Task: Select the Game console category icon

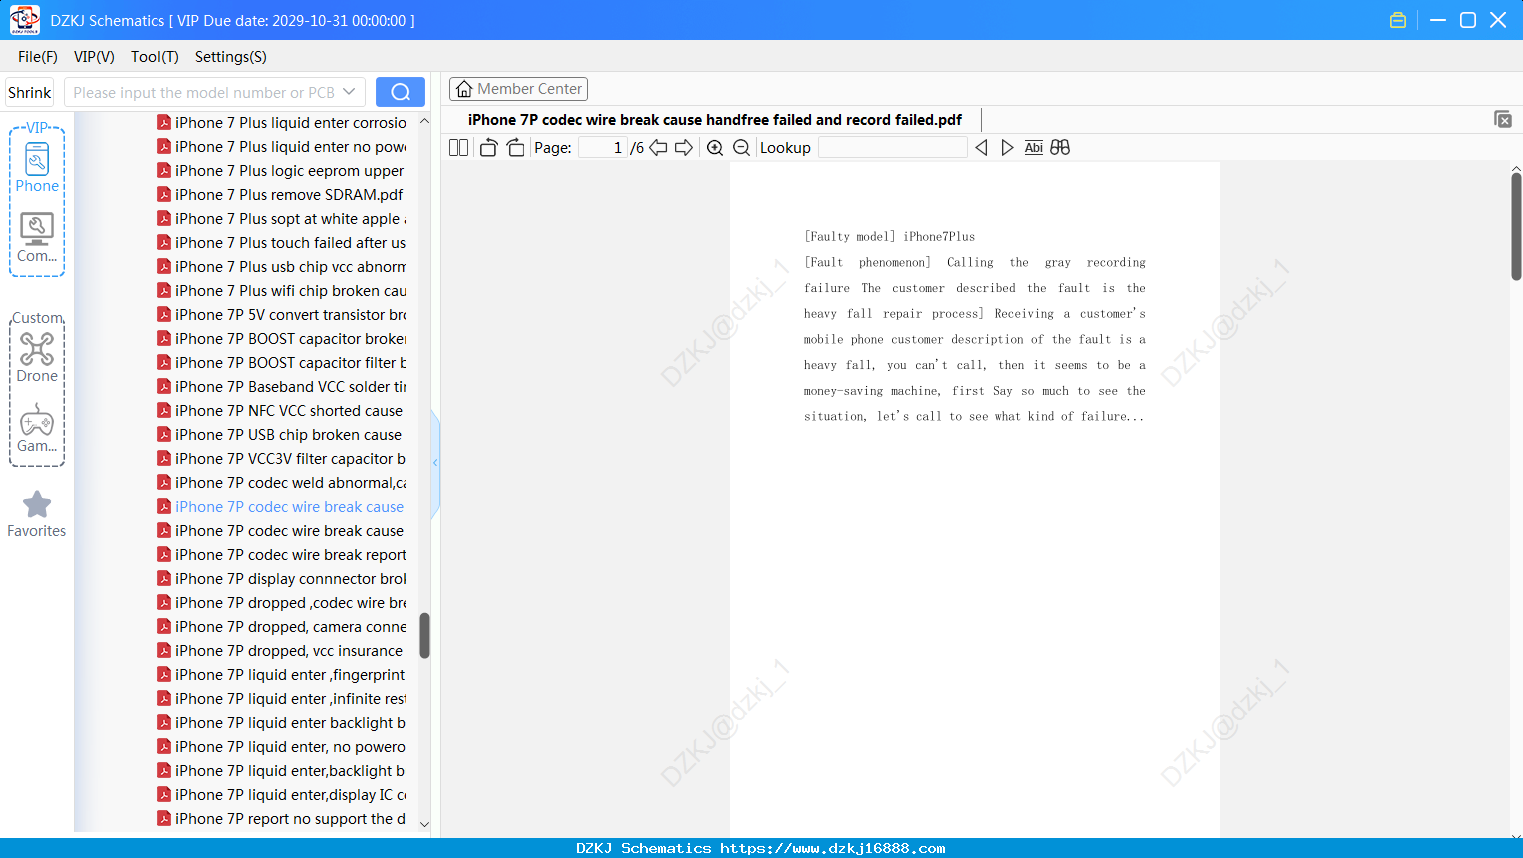Action: tap(37, 427)
